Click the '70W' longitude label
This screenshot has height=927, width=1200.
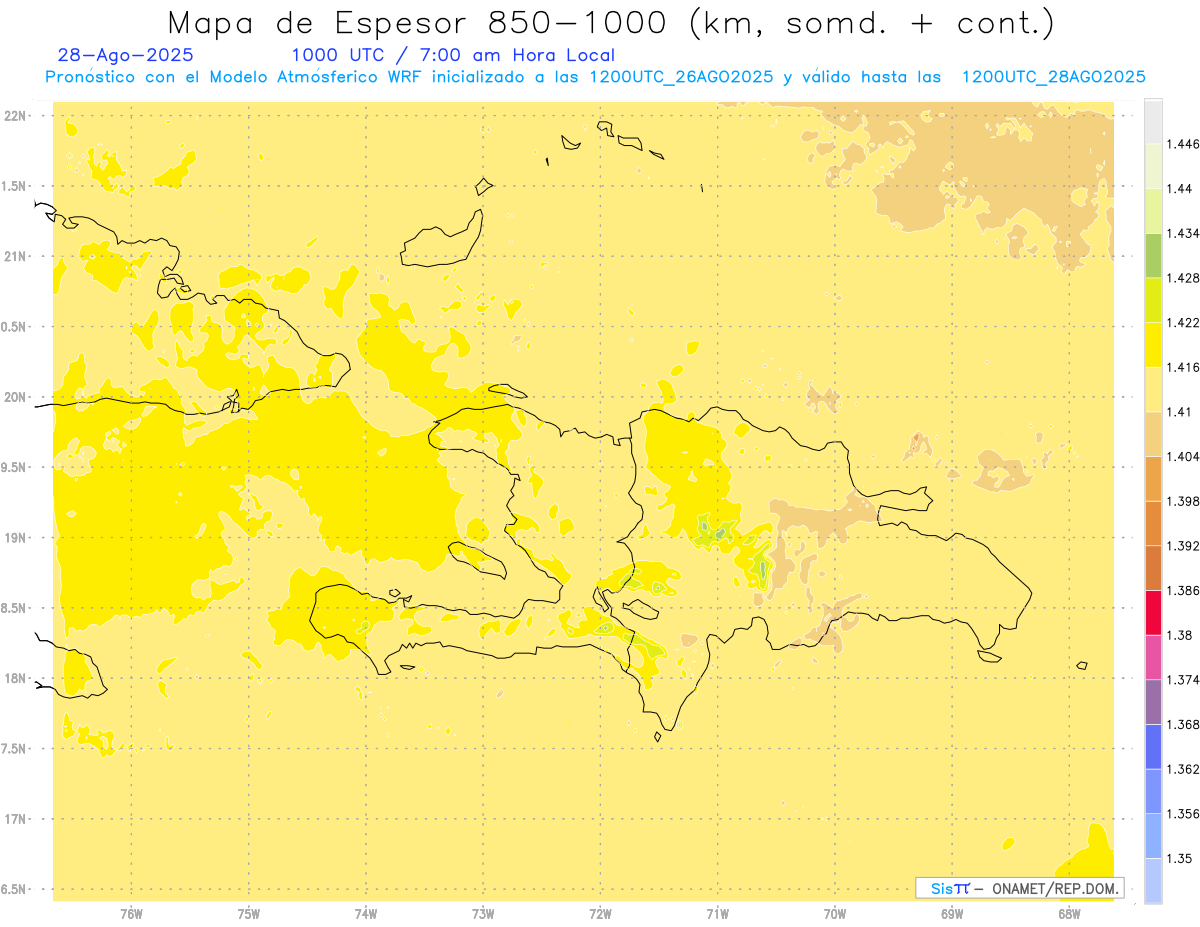pyautogui.click(x=835, y=915)
